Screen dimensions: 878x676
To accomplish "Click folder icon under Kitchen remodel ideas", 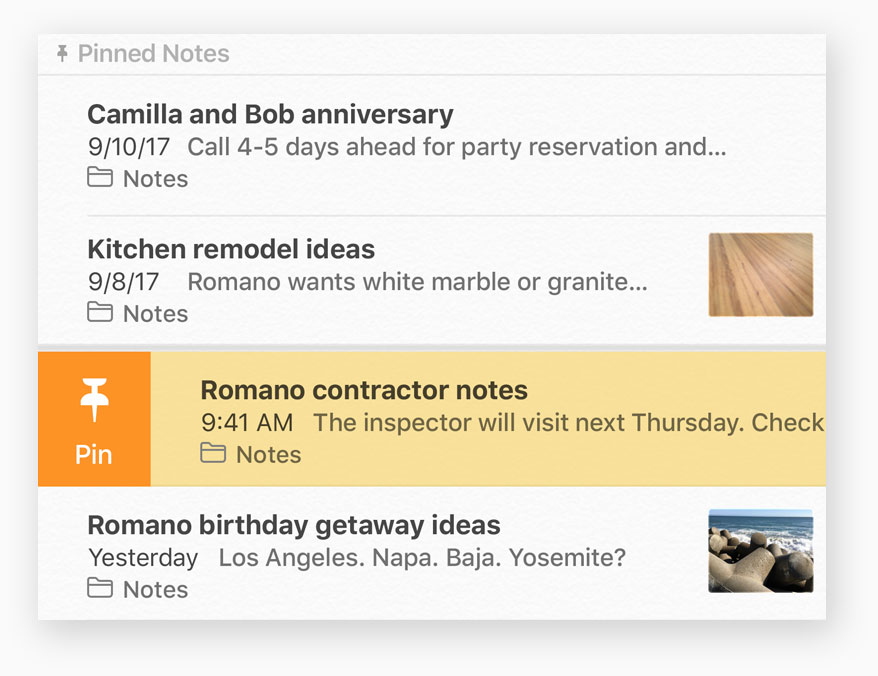I will [100, 313].
